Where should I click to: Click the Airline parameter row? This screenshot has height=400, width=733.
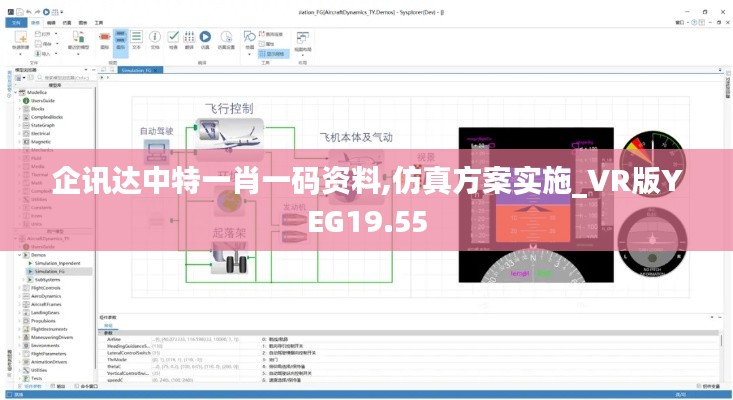pyautogui.click(x=411, y=339)
